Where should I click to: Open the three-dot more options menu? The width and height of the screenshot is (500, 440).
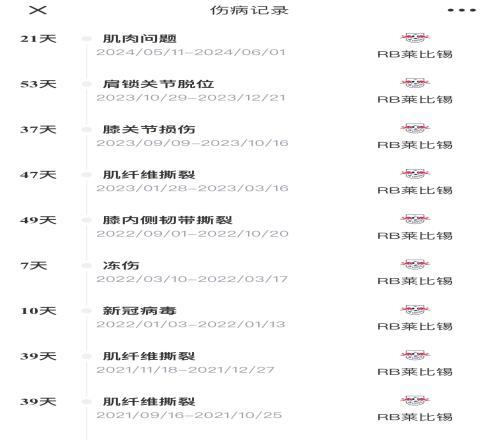462,10
